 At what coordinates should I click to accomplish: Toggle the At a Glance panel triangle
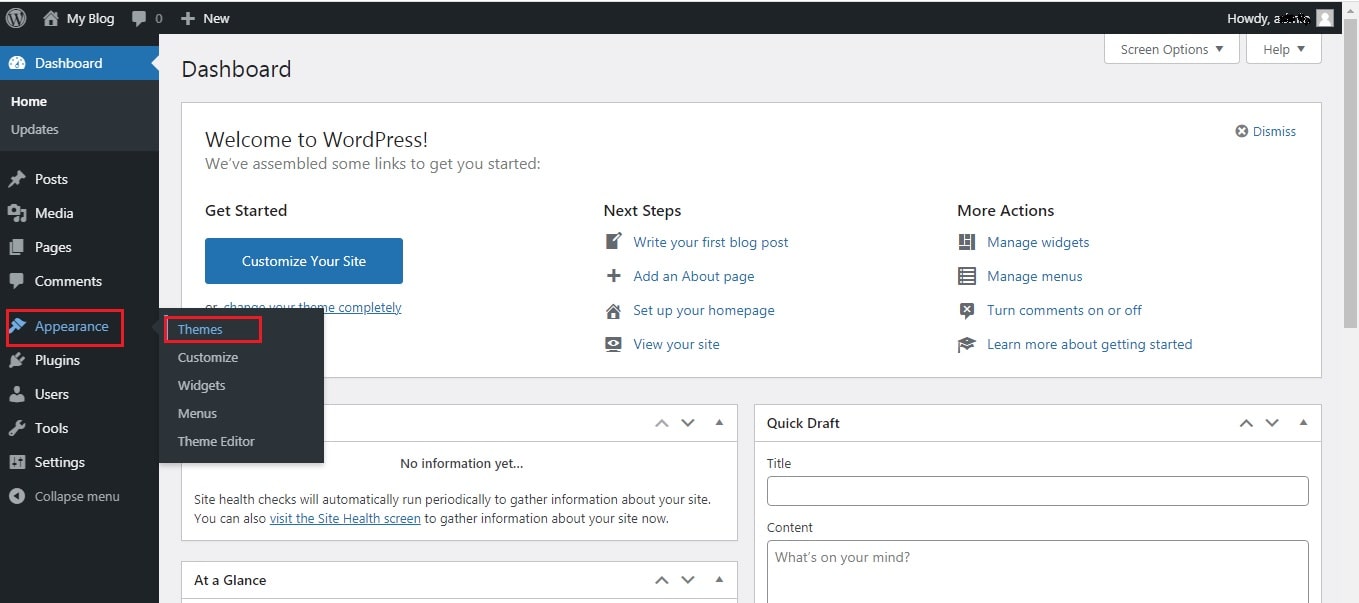(719, 580)
